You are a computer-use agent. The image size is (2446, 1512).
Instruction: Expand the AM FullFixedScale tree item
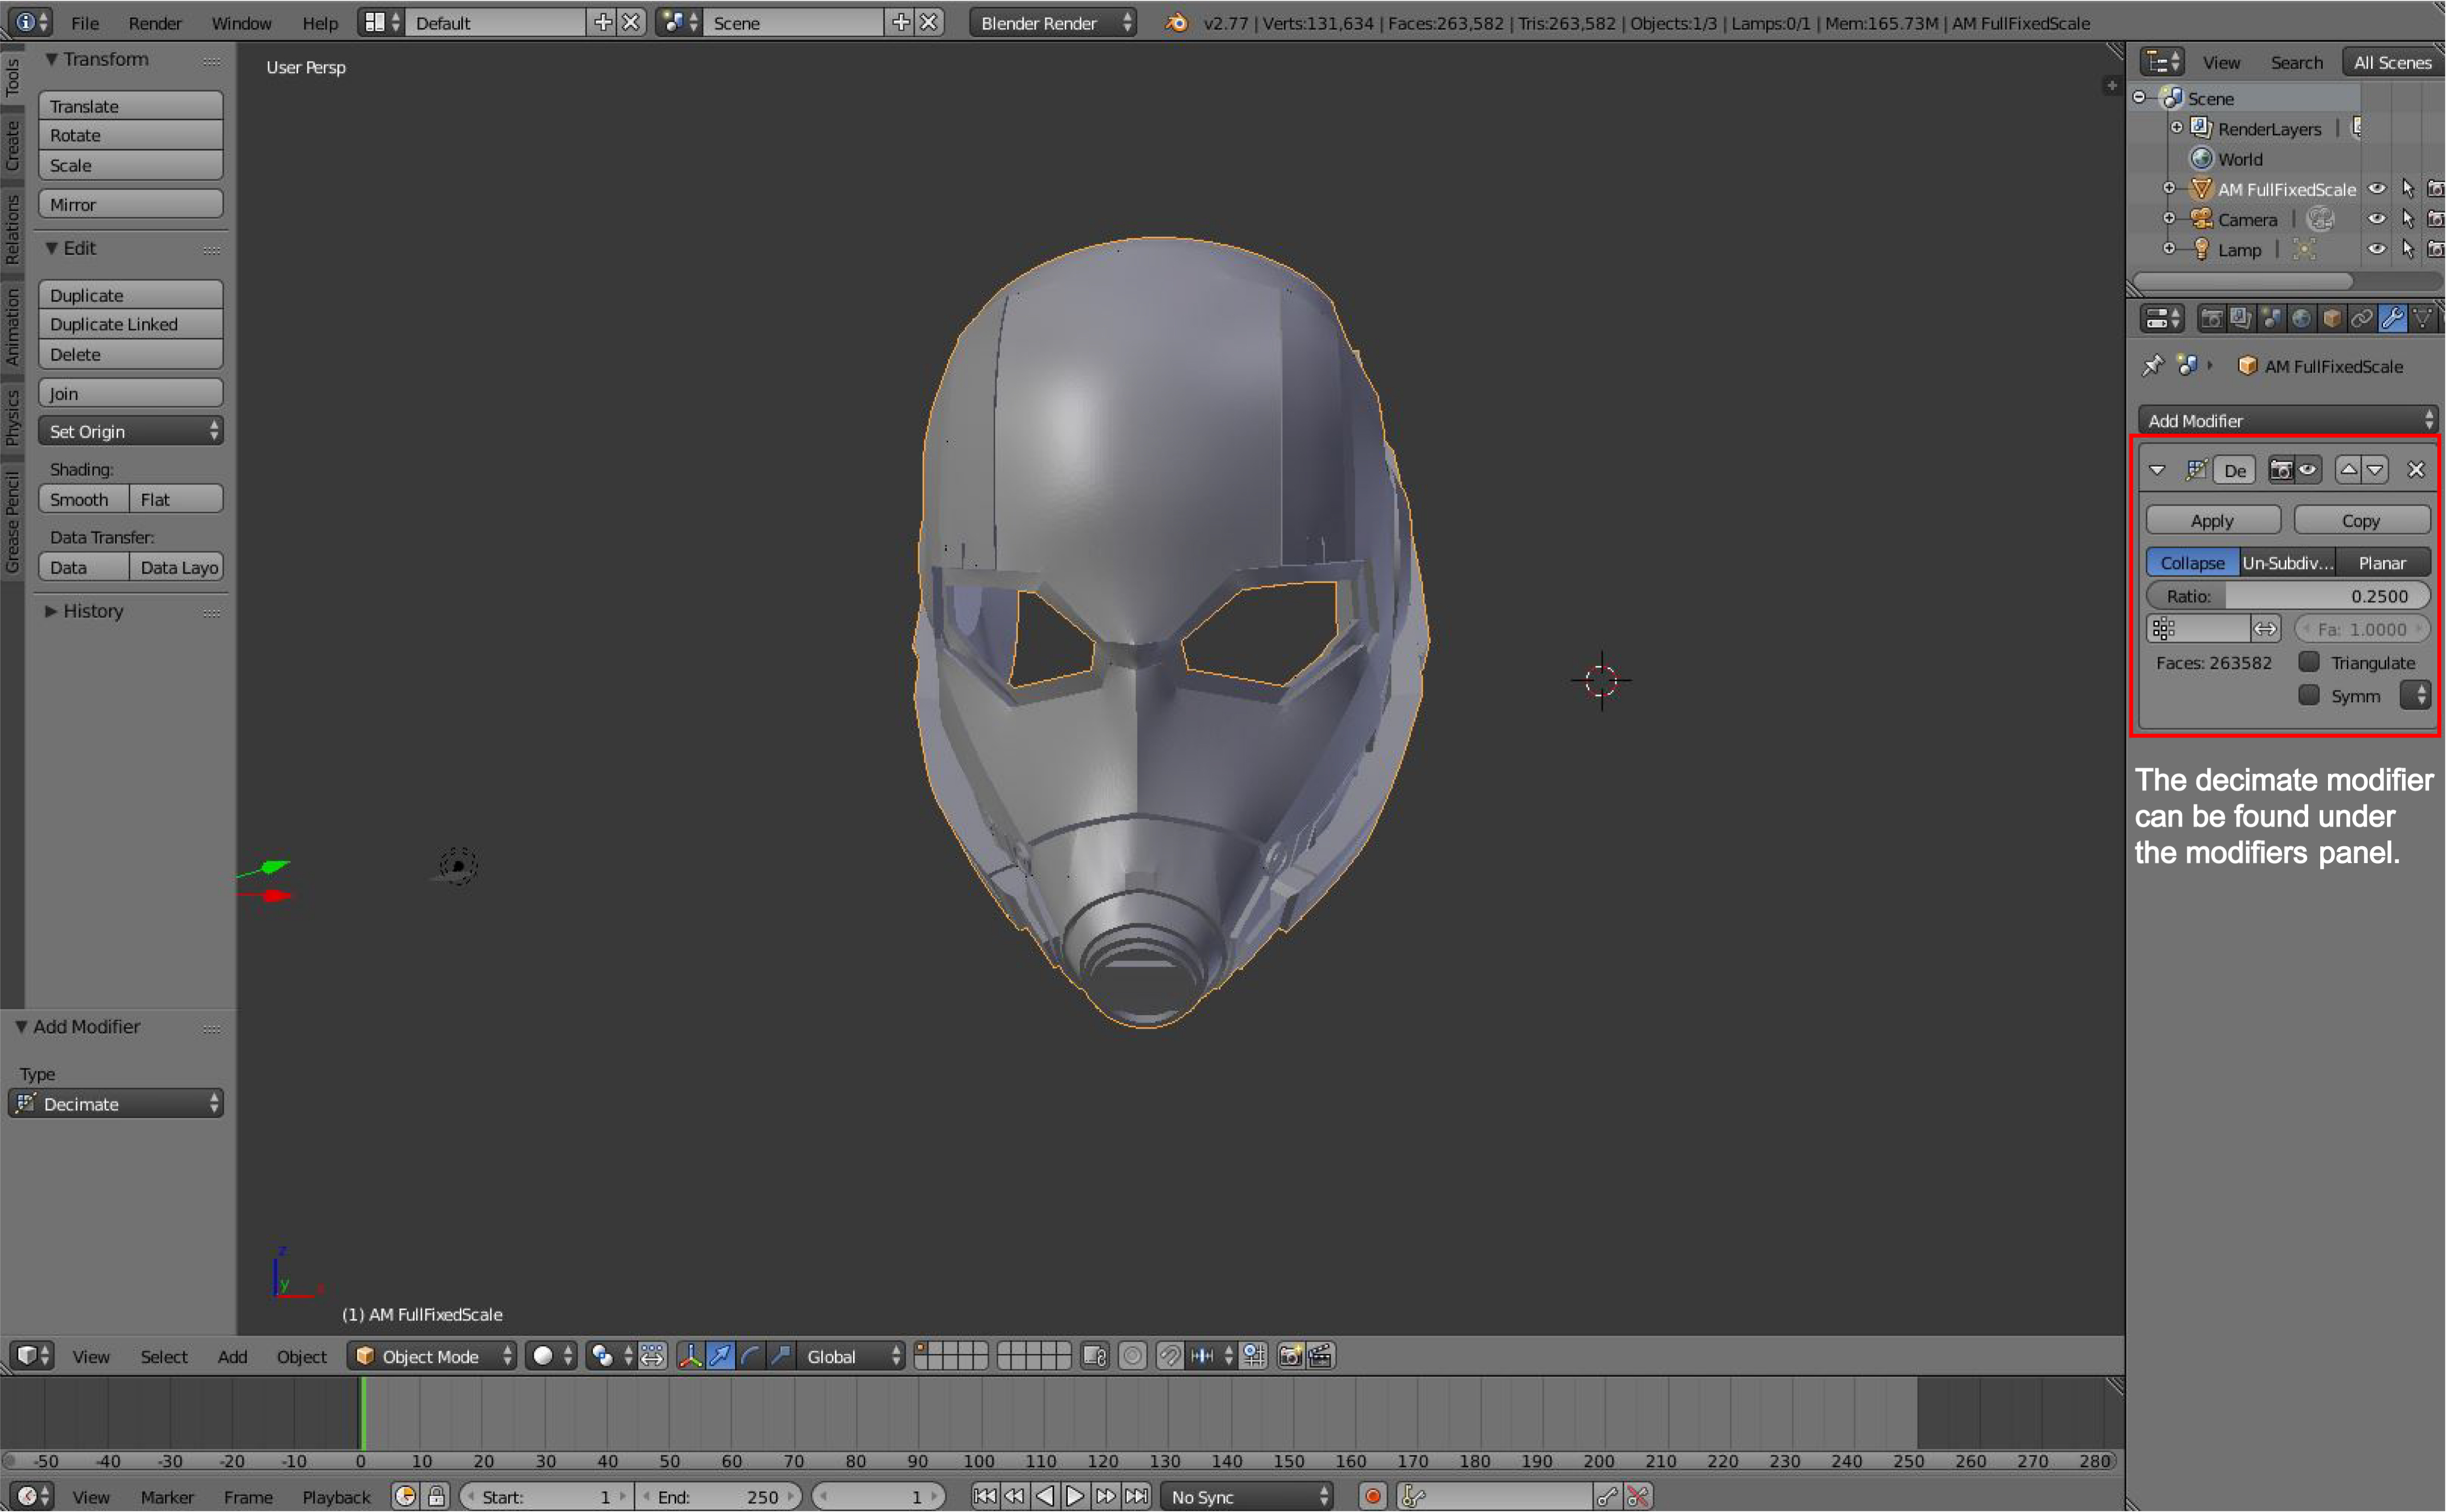click(x=2169, y=188)
